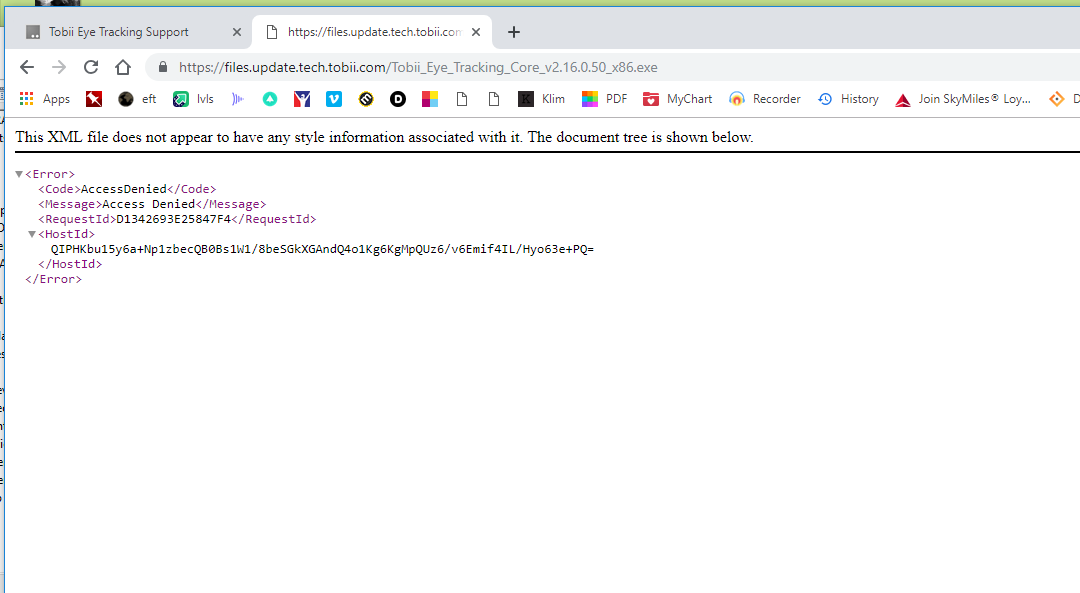Click the AccessDenied code text

click(x=124, y=189)
